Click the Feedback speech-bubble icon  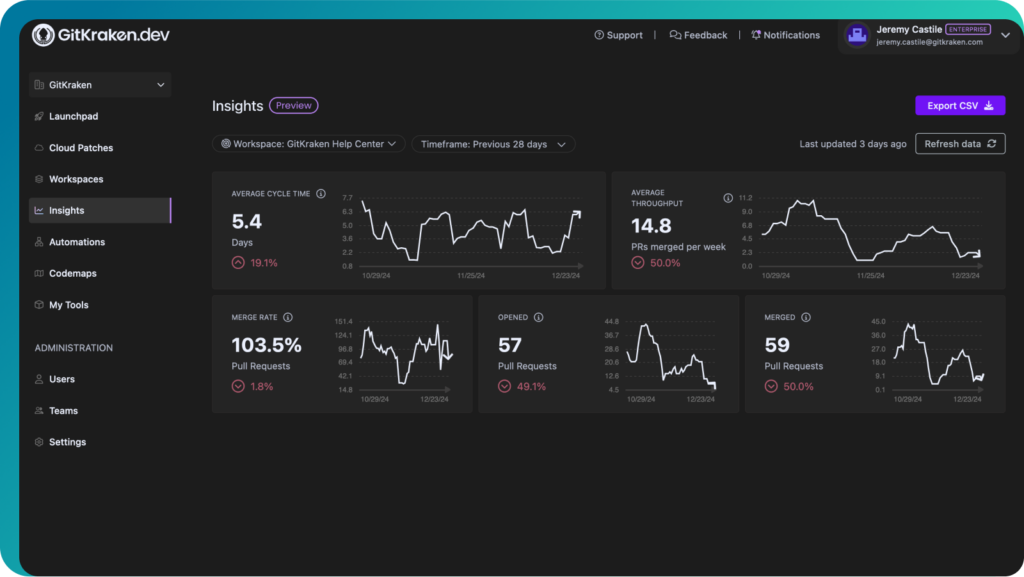pos(675,35)
